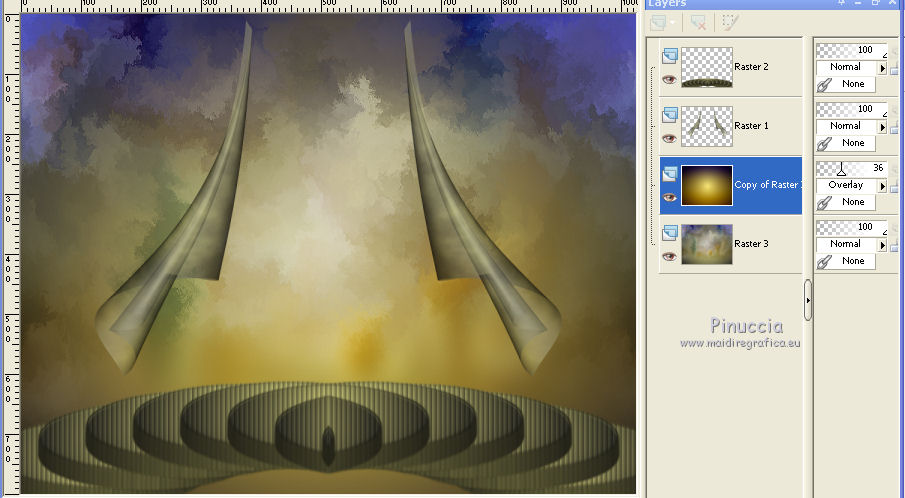Image resolution: width=905 pixels, height=498 pixels.
Task: Click the opacity value 36
Action: 878,168
